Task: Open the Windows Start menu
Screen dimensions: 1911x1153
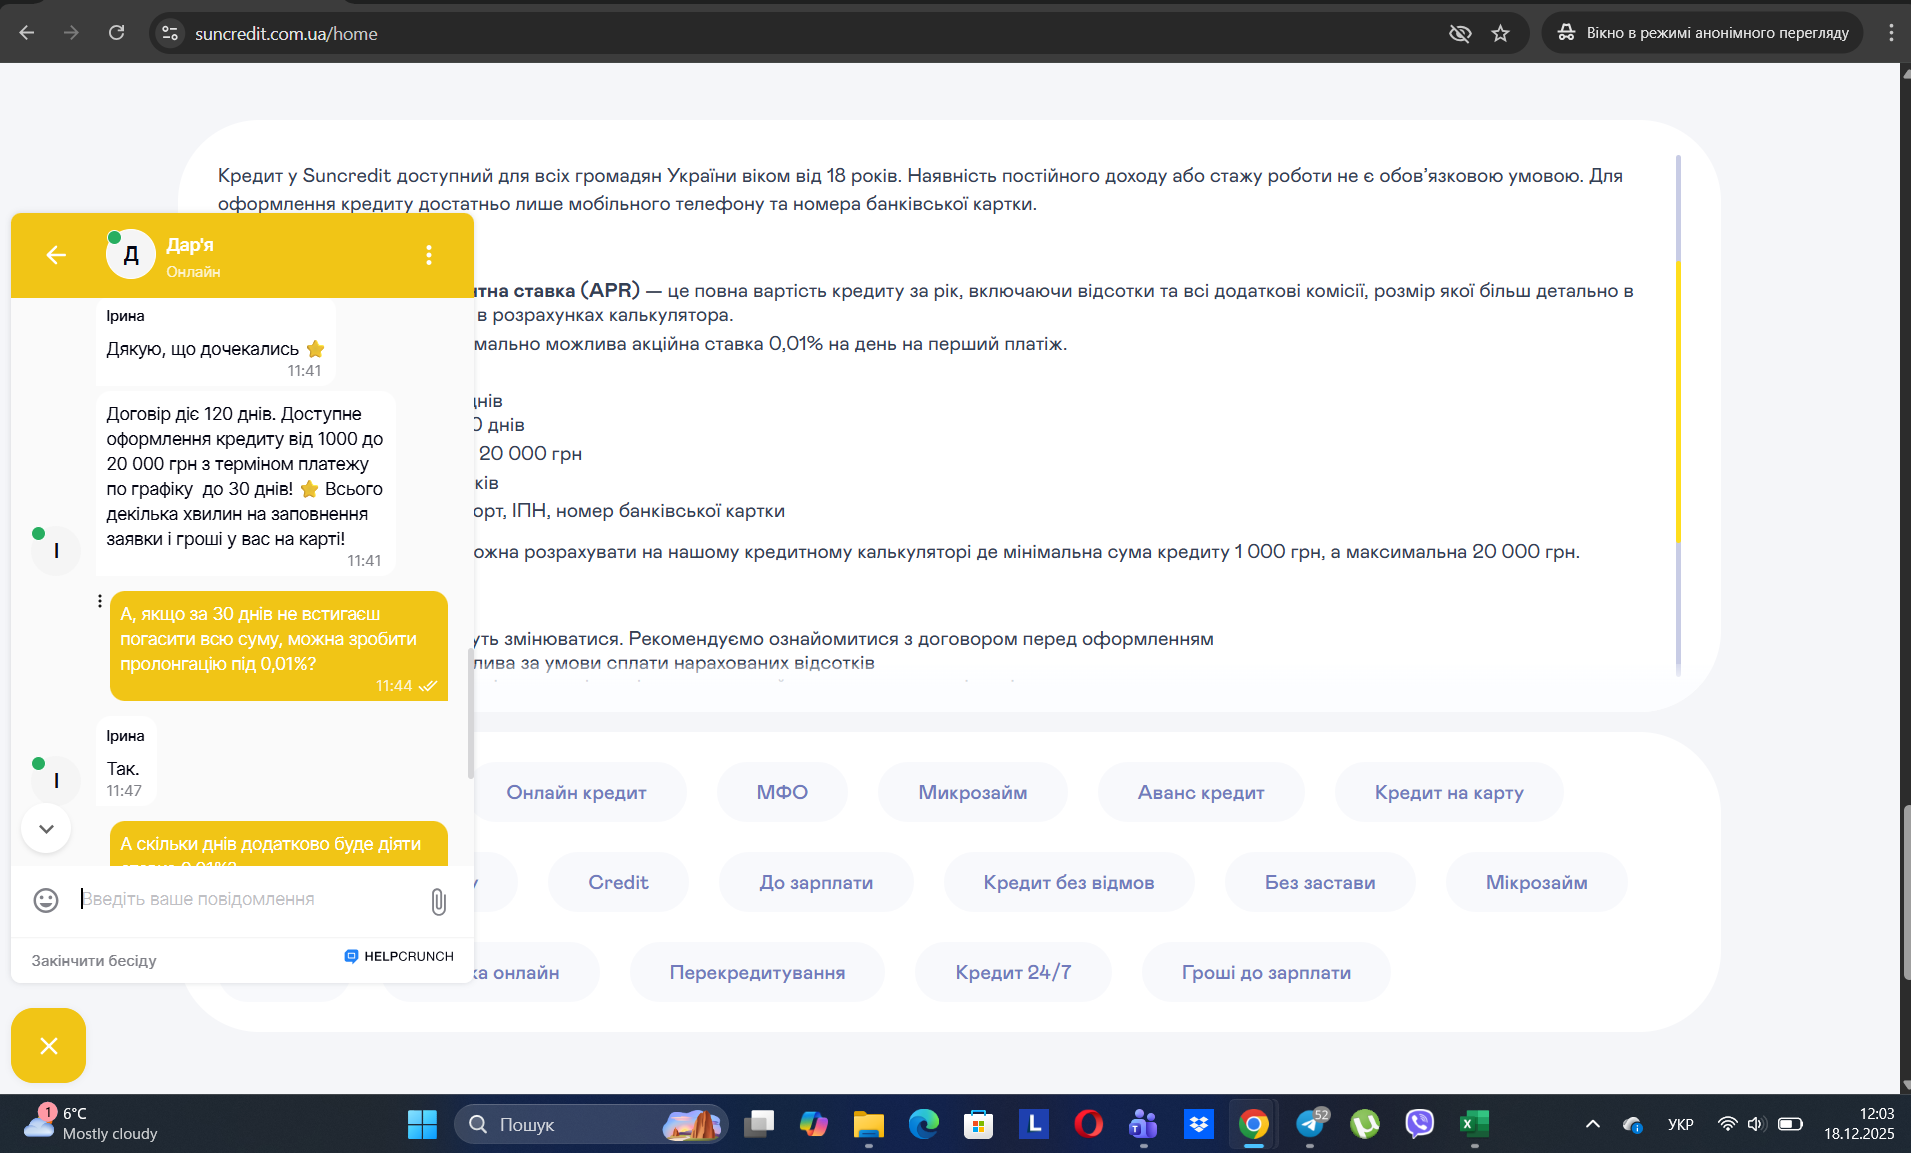Action: (x=422, y=1125)
